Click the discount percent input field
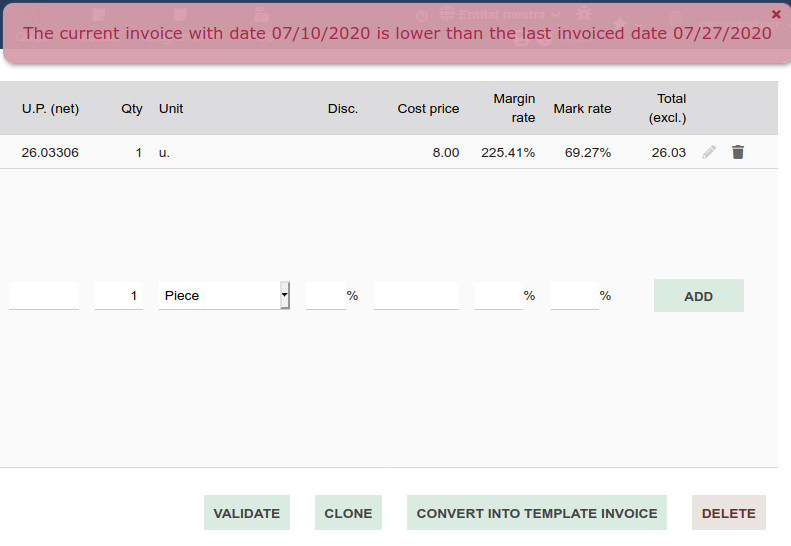Viewport: 791px width, 546px height. [x=325, y=295]
